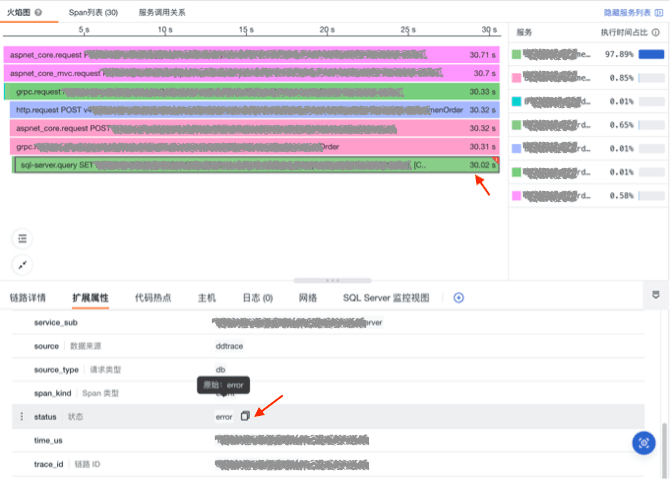Select the sql-server.query 30.02 s span
Screen dimensions: 672x482
coord(256,165)
